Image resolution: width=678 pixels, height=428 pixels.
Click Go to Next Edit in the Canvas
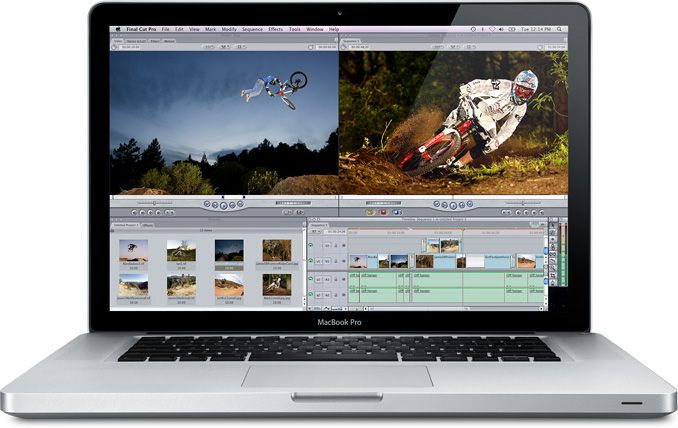(x=470, y=204)
